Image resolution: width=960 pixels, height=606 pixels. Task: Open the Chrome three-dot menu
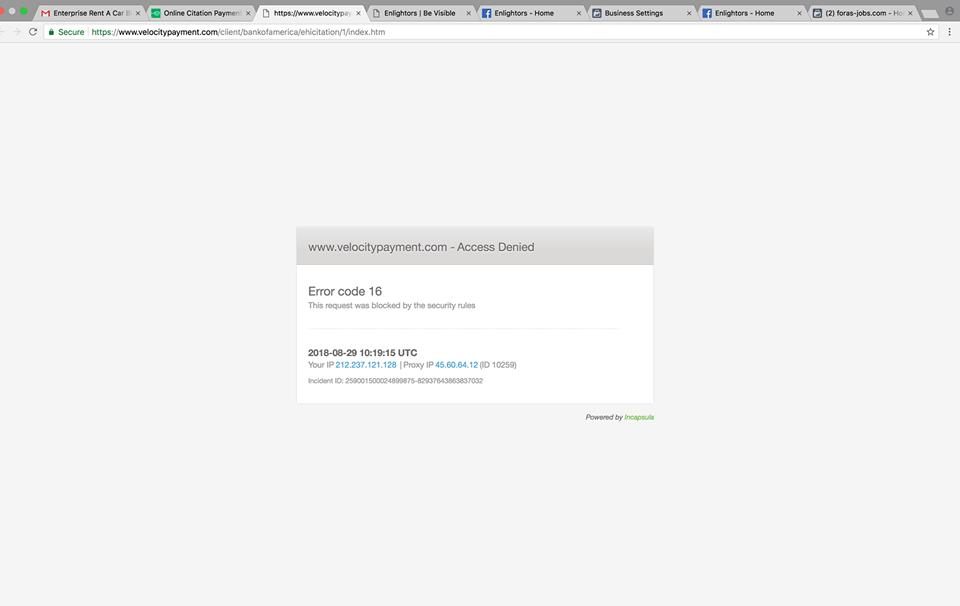(x=950, y=32)
